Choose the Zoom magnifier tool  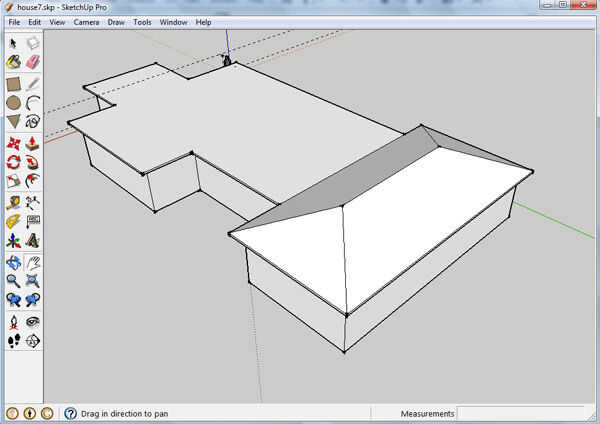click(13, 281)
